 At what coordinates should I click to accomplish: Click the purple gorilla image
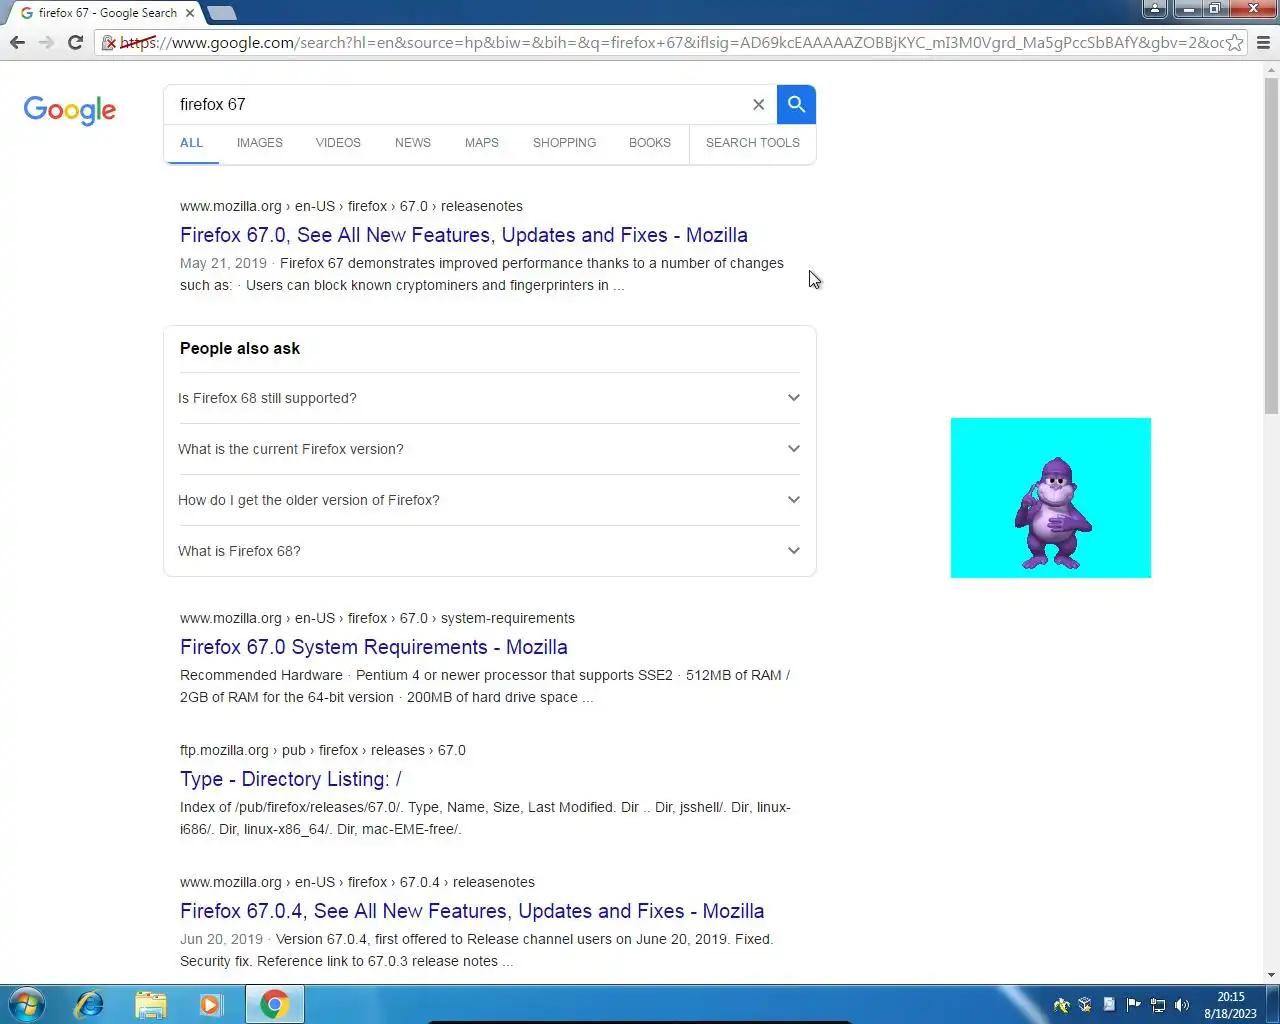tap(1051, 498)
